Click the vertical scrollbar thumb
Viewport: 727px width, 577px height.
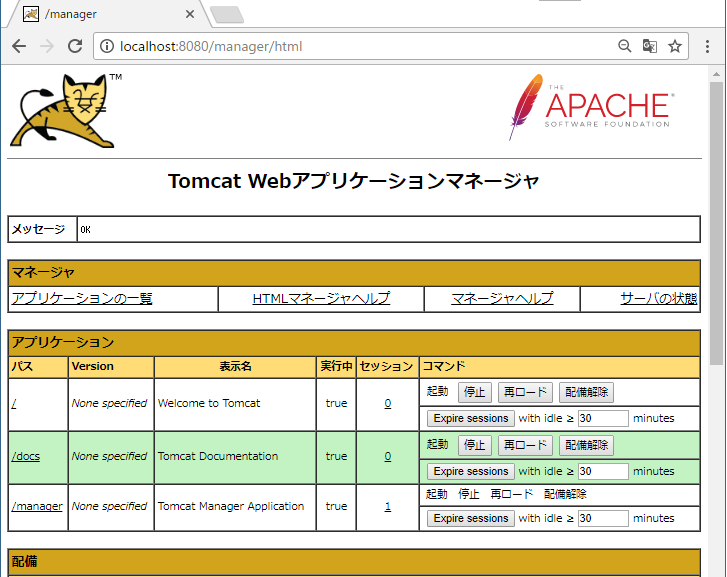(x=716, y=223)
